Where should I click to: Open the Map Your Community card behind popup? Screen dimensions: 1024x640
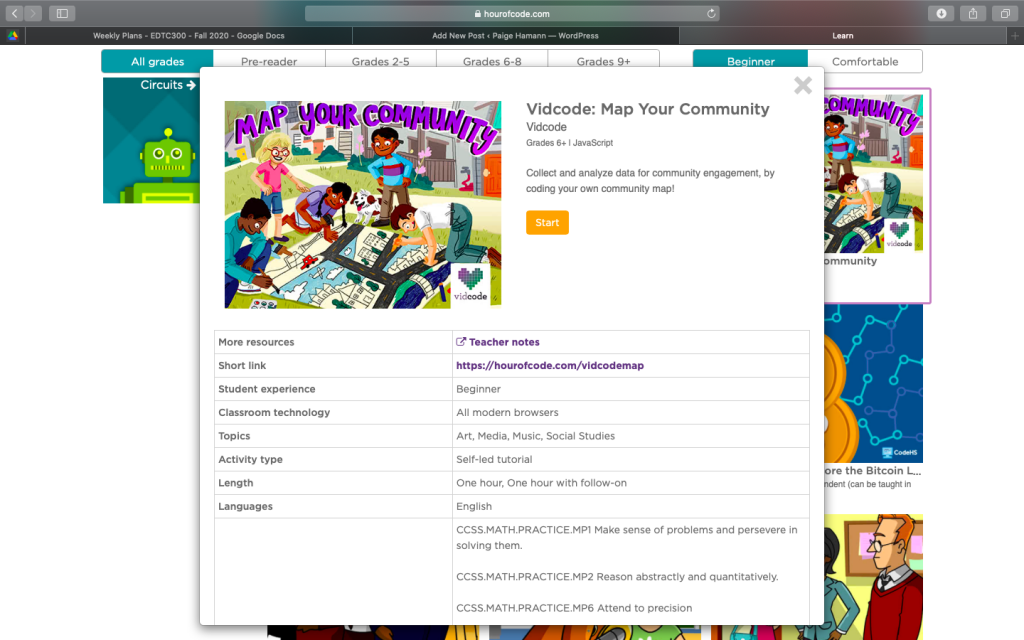pos(876,195)
